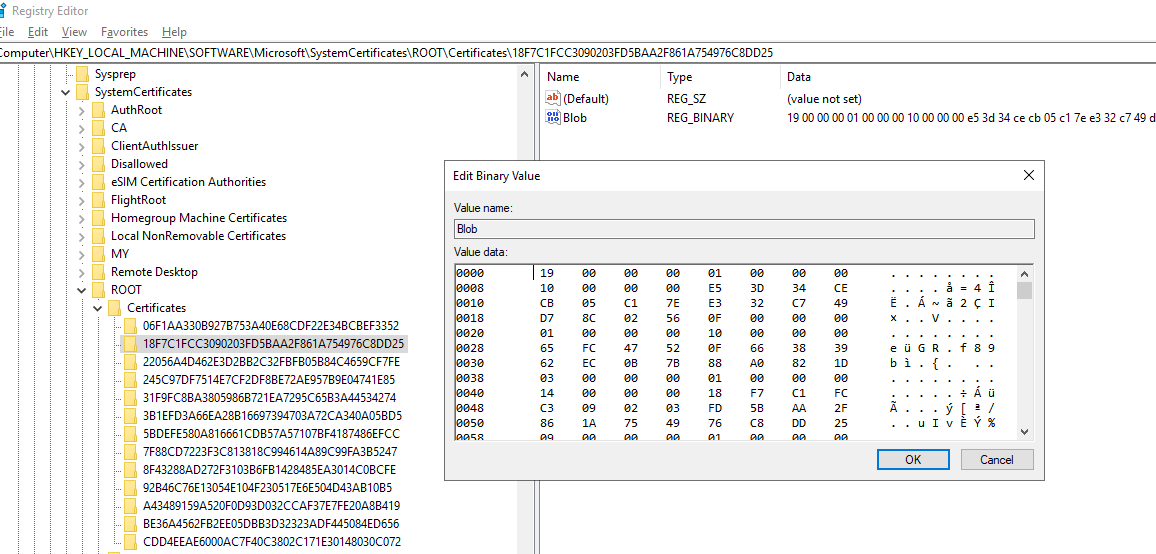Screen dimensions: 1156x554
Task: Collapse the SystemCertificates tree node
Action: (x=66, y=92)
